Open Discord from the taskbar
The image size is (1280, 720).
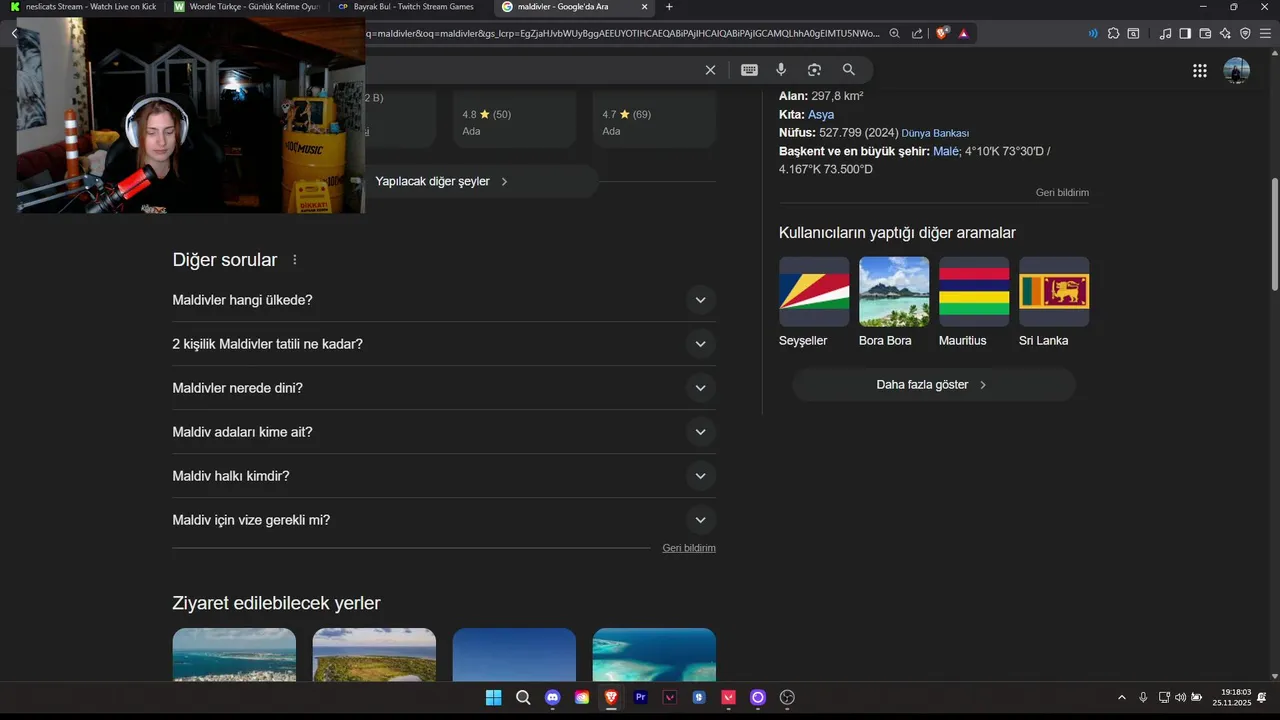[x=552, y=697]
